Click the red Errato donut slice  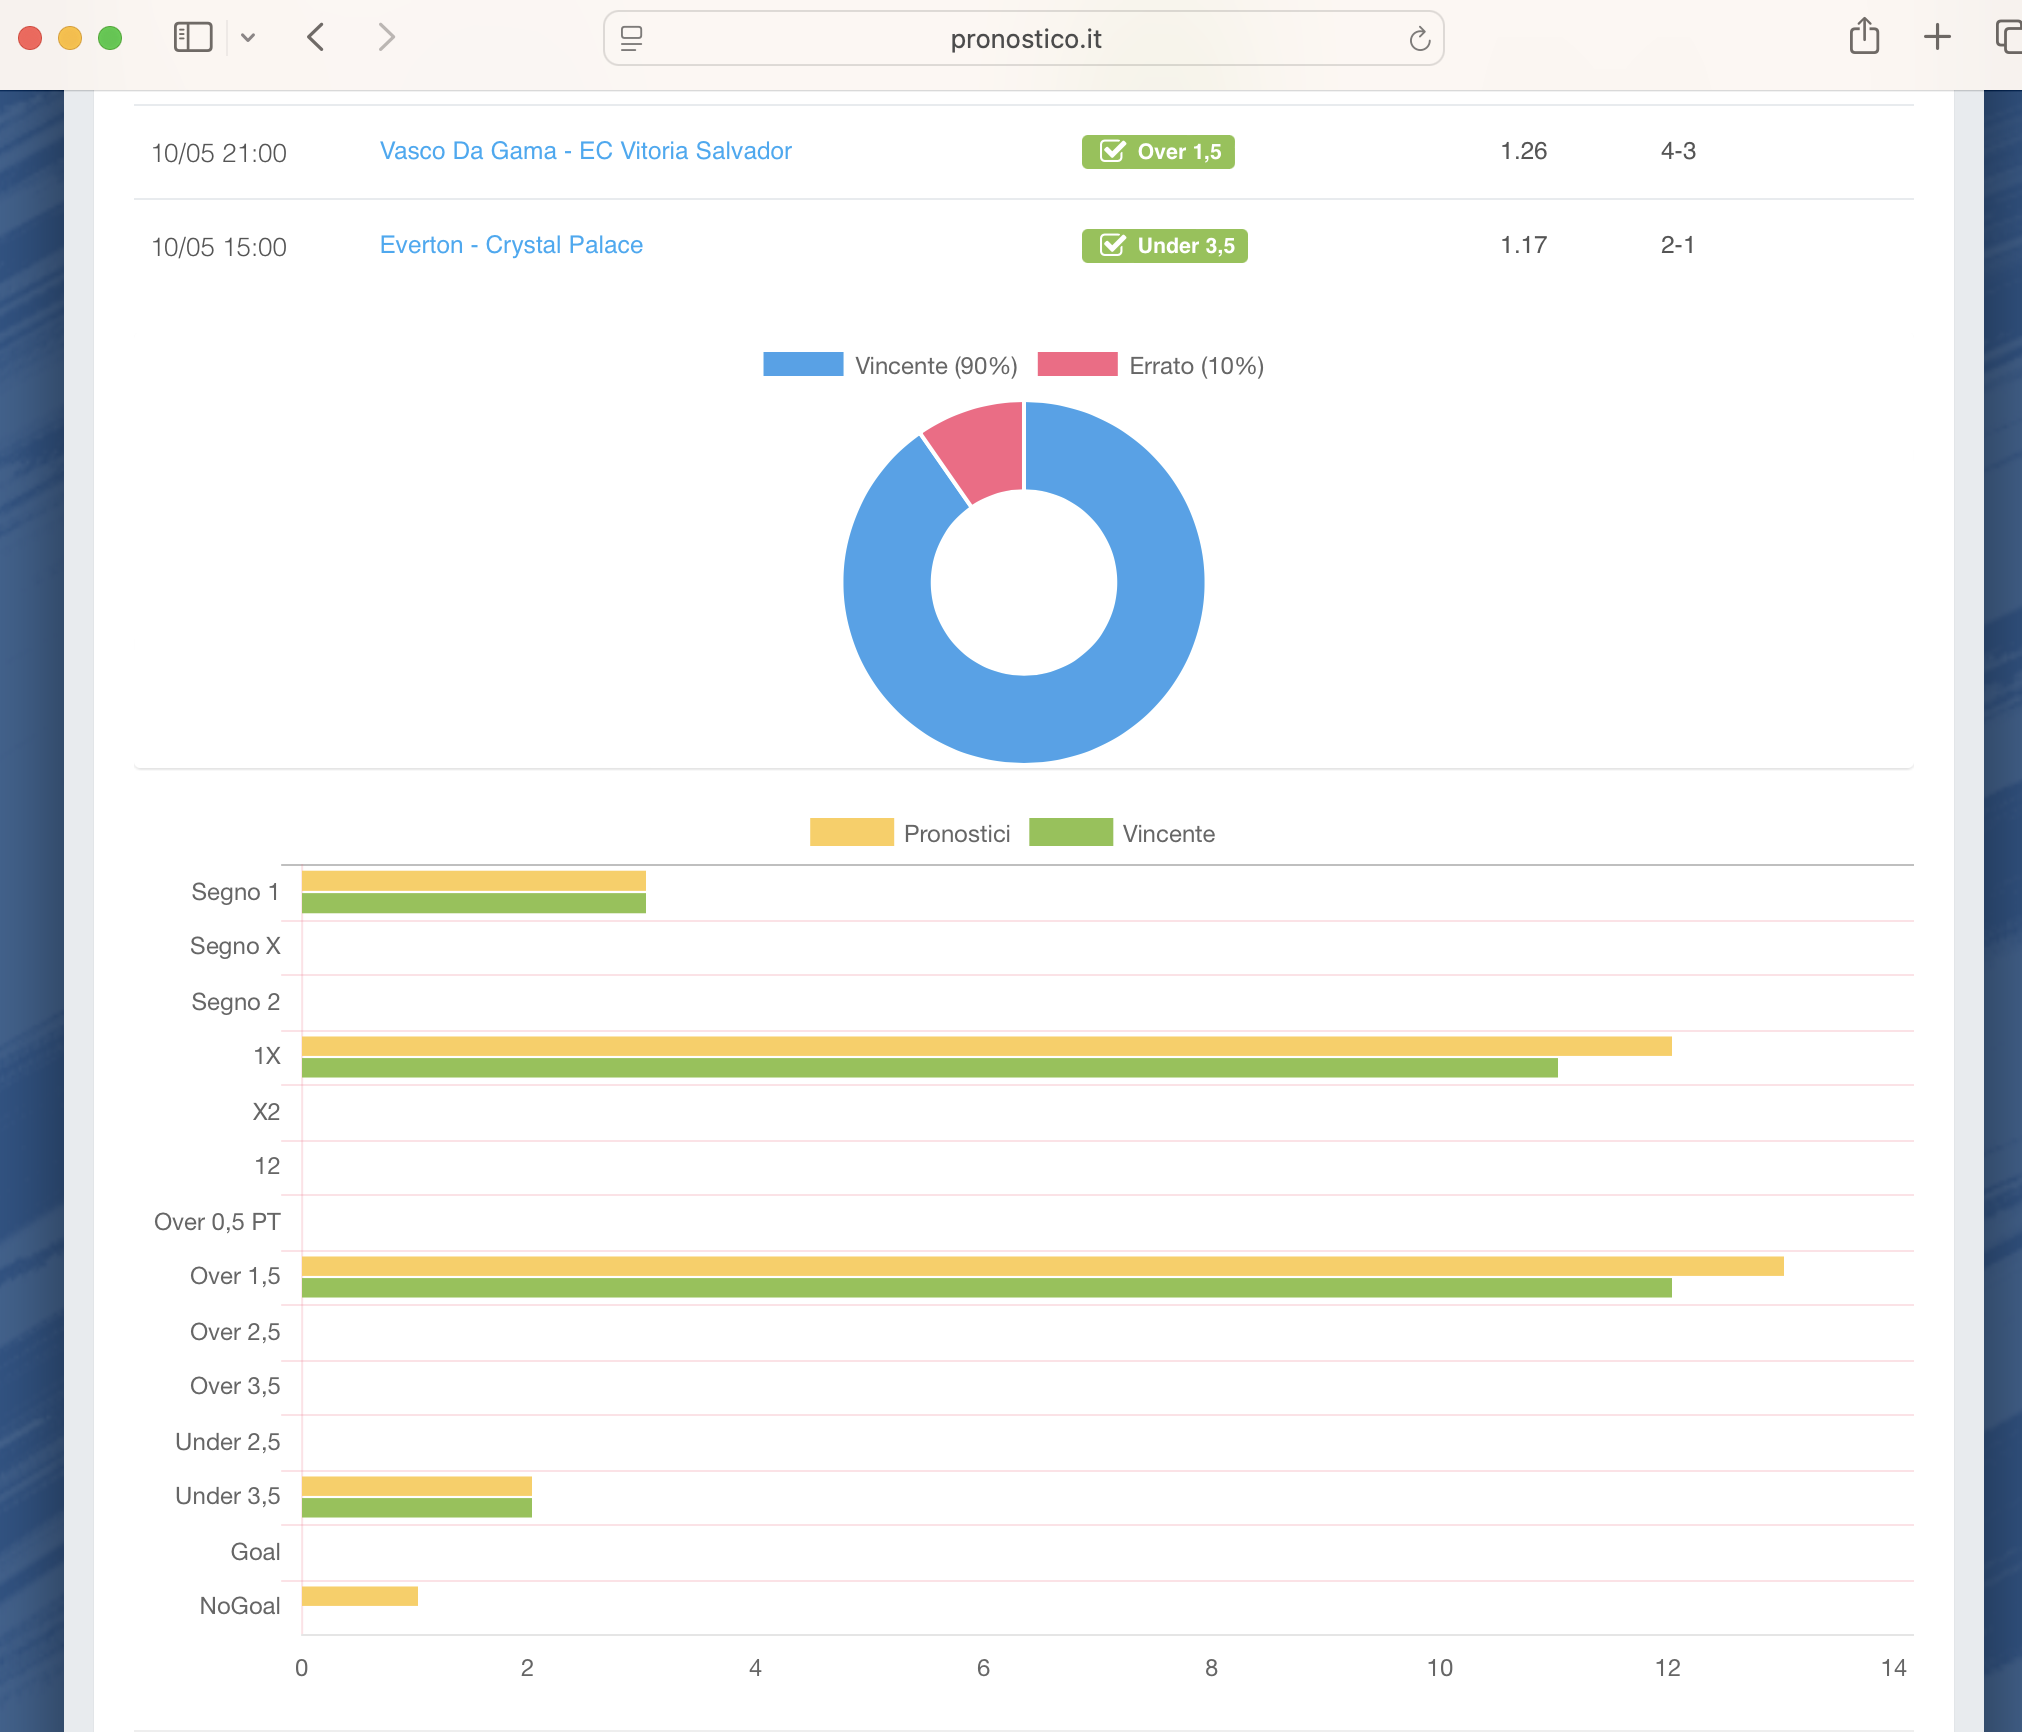[984, 448]
